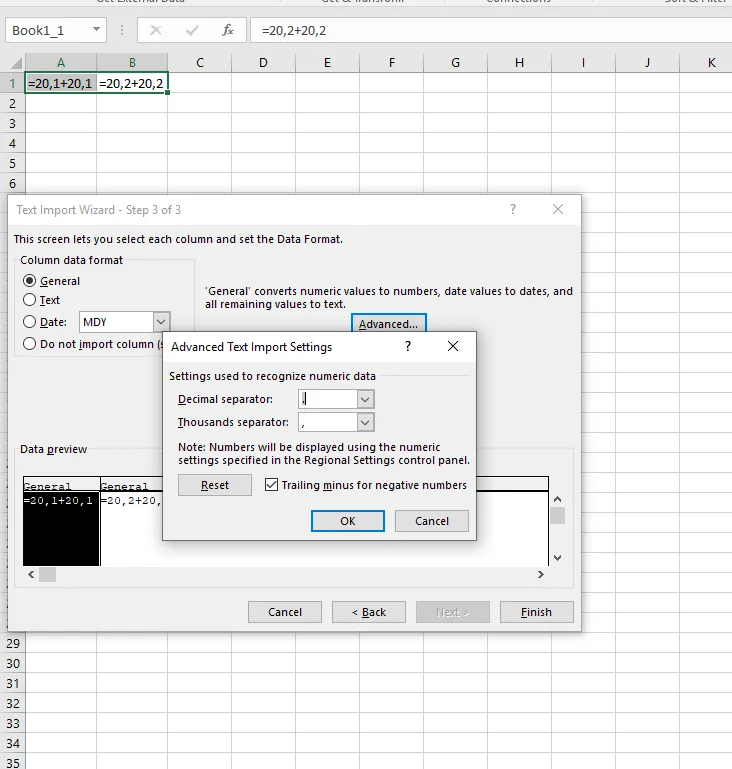732x769 pixels.
Task: Click the formula bar Cancel X icon
Action: click(x=156, y=30)
